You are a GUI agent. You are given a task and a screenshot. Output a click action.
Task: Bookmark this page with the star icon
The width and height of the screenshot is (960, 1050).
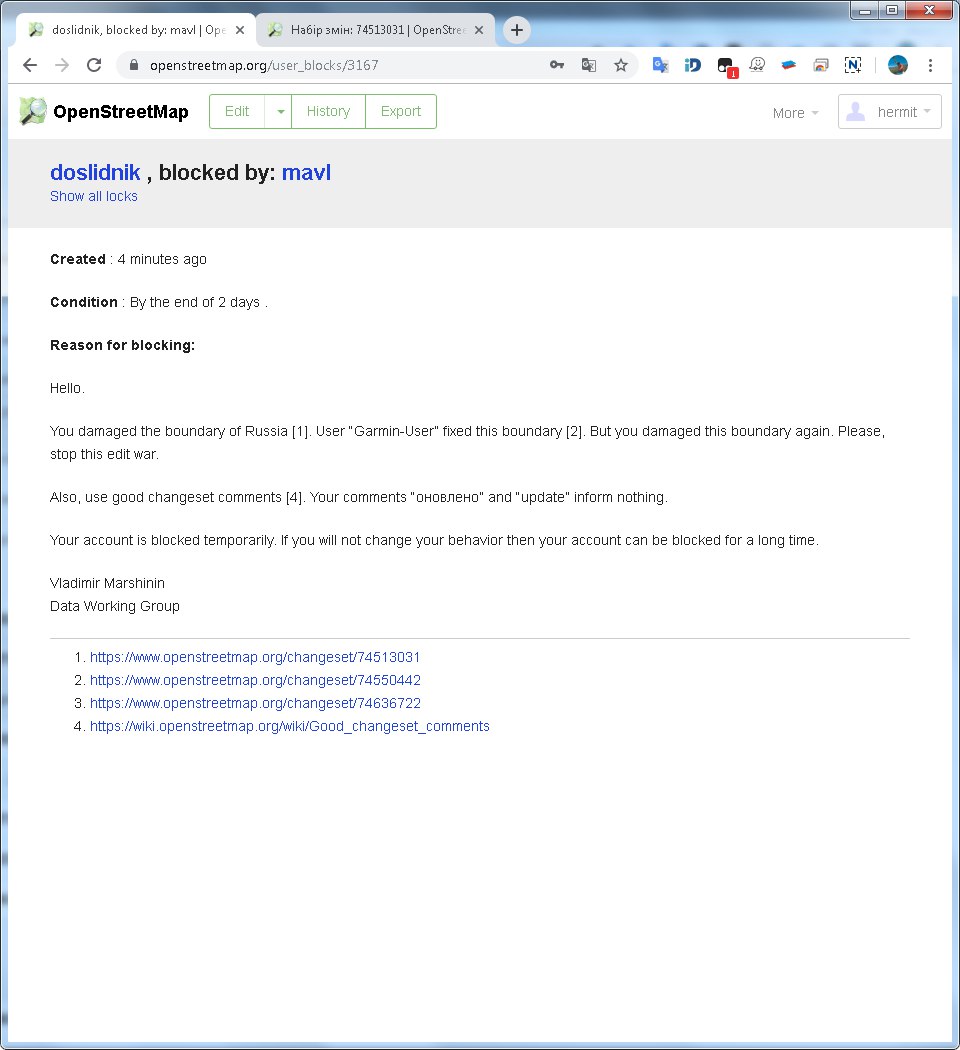pos(621,65)
